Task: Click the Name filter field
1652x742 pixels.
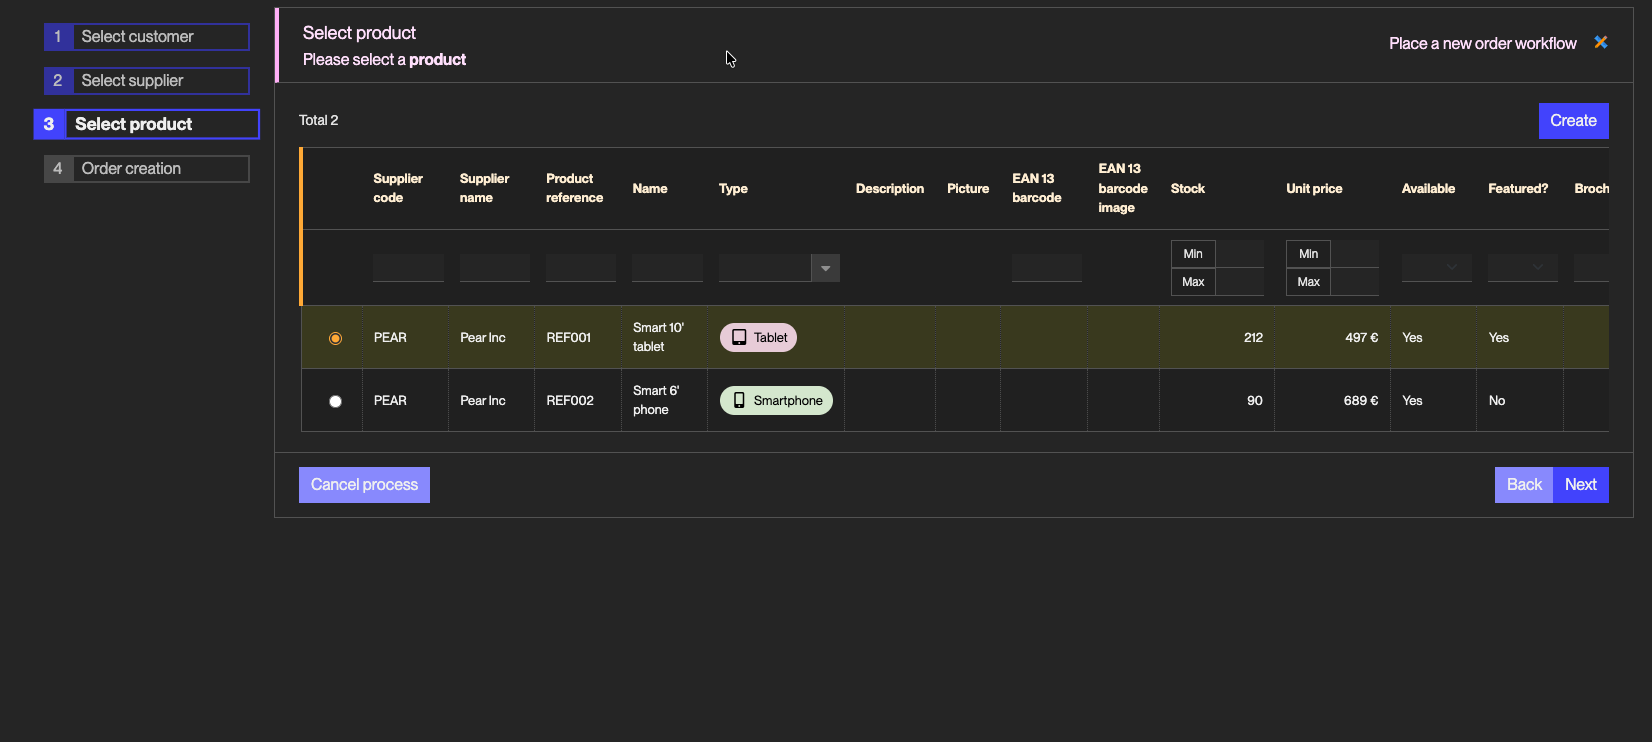Action: tap(667, 268)
